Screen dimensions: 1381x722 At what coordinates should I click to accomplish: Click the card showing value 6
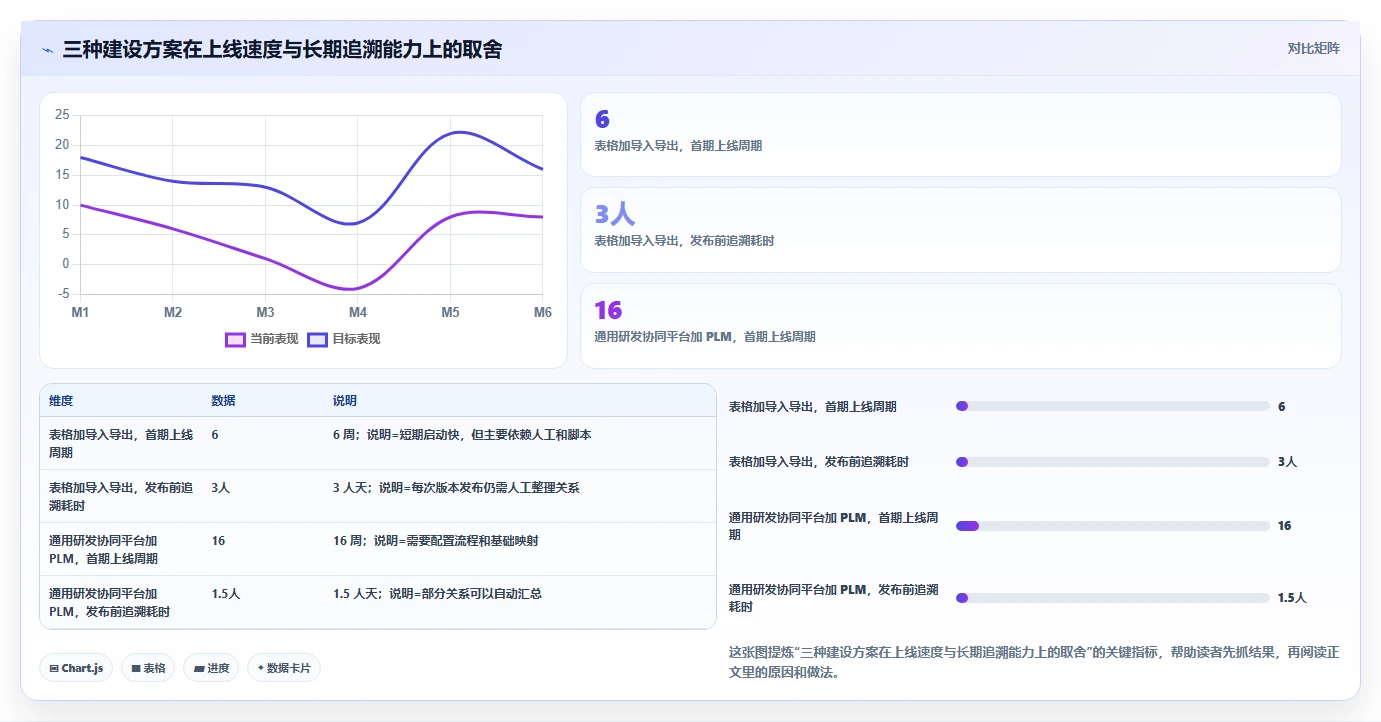click(x=960, y=135)
